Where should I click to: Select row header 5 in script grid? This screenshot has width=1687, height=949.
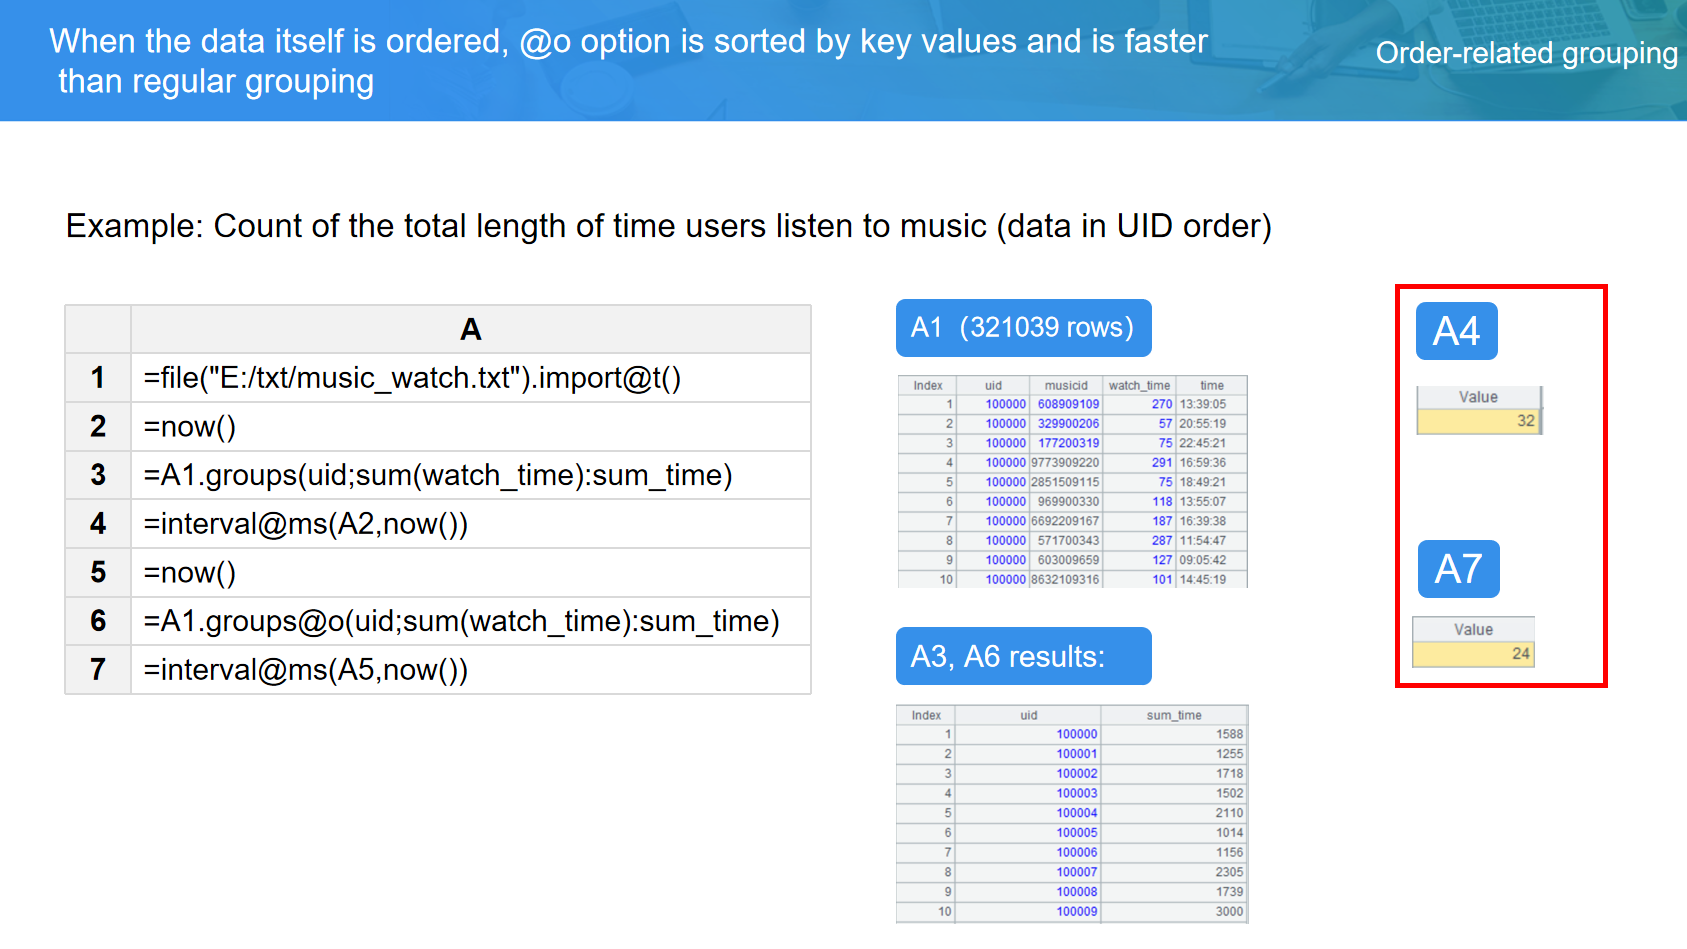point(98,572)
